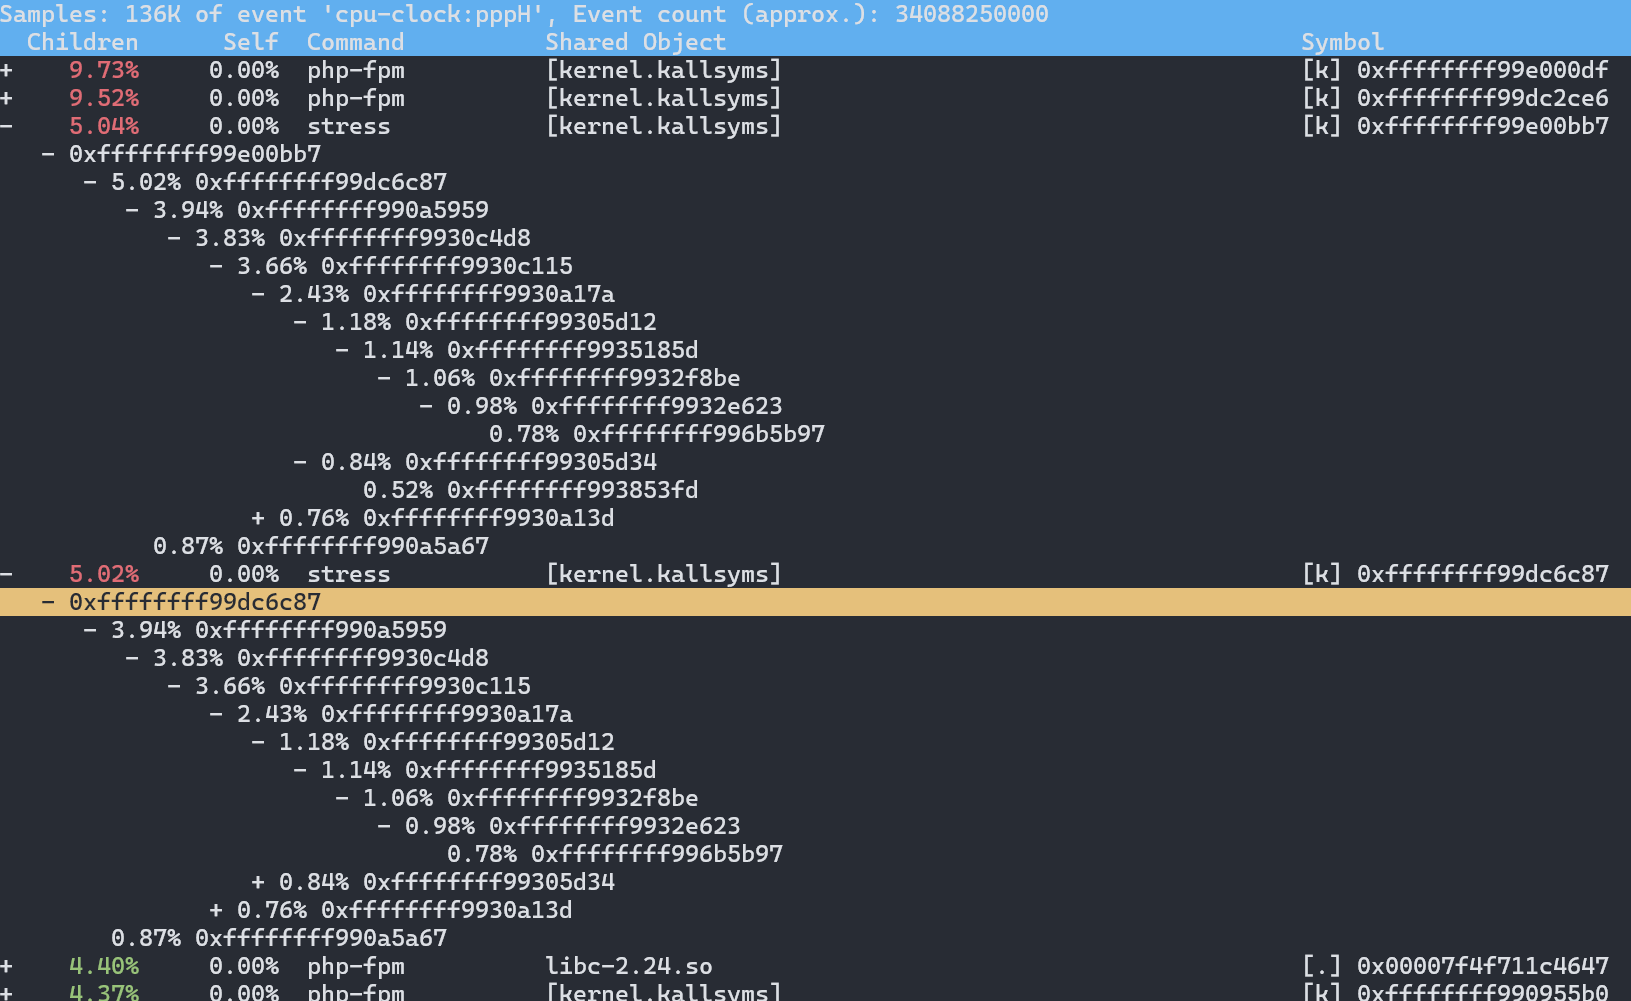
Task: Select the 0.52% 0xffffffff993853fd call chain line
Action: 531,490
